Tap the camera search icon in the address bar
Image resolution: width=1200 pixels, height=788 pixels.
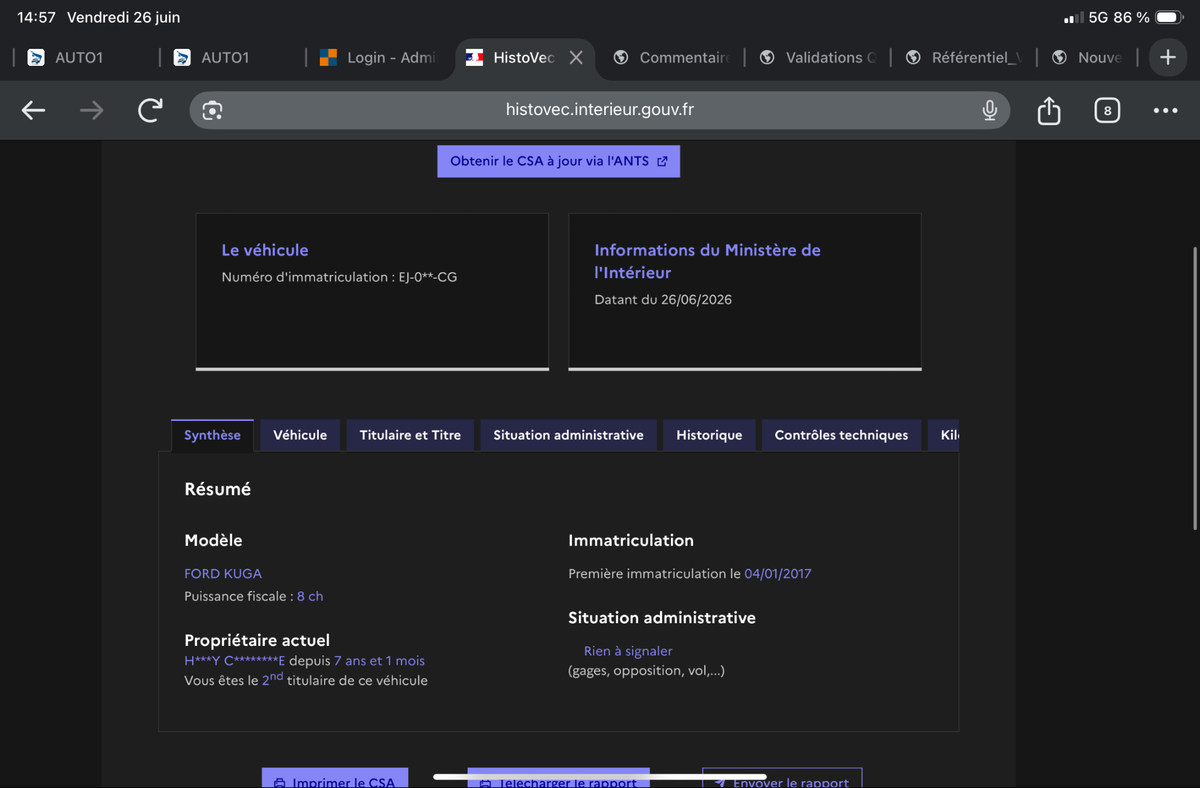212,110
